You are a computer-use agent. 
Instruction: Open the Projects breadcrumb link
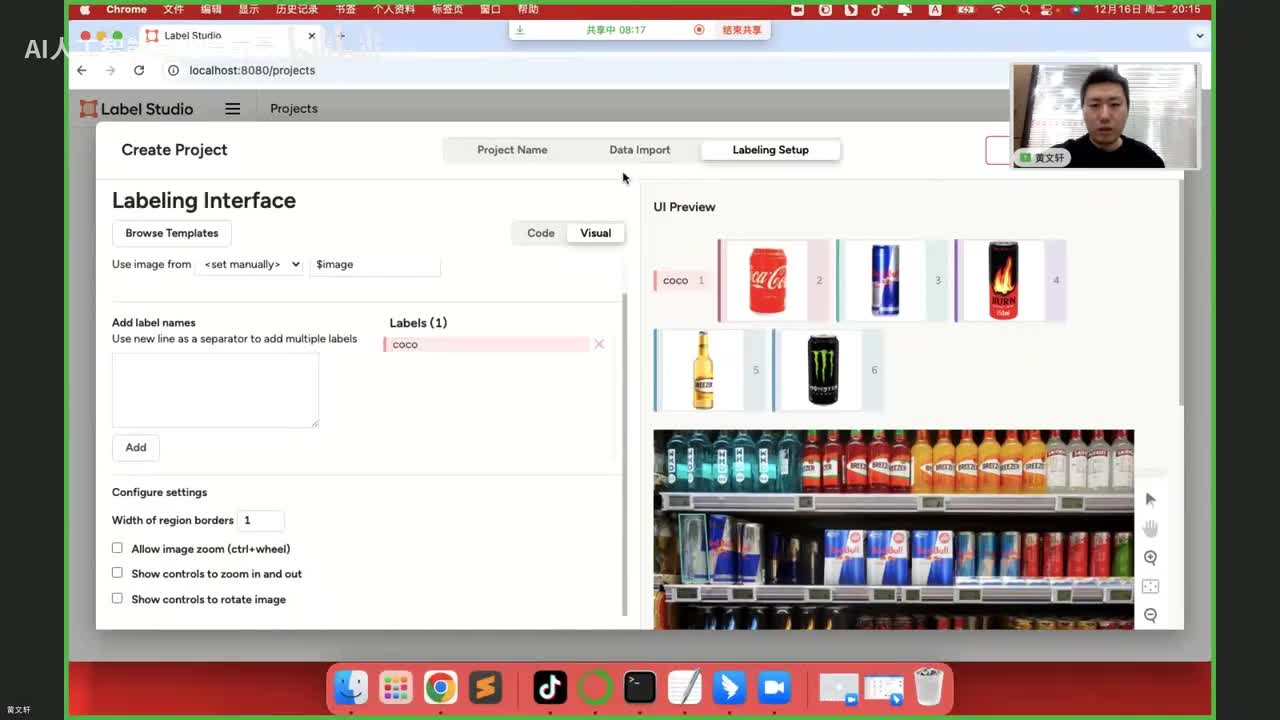coord(294,109)
